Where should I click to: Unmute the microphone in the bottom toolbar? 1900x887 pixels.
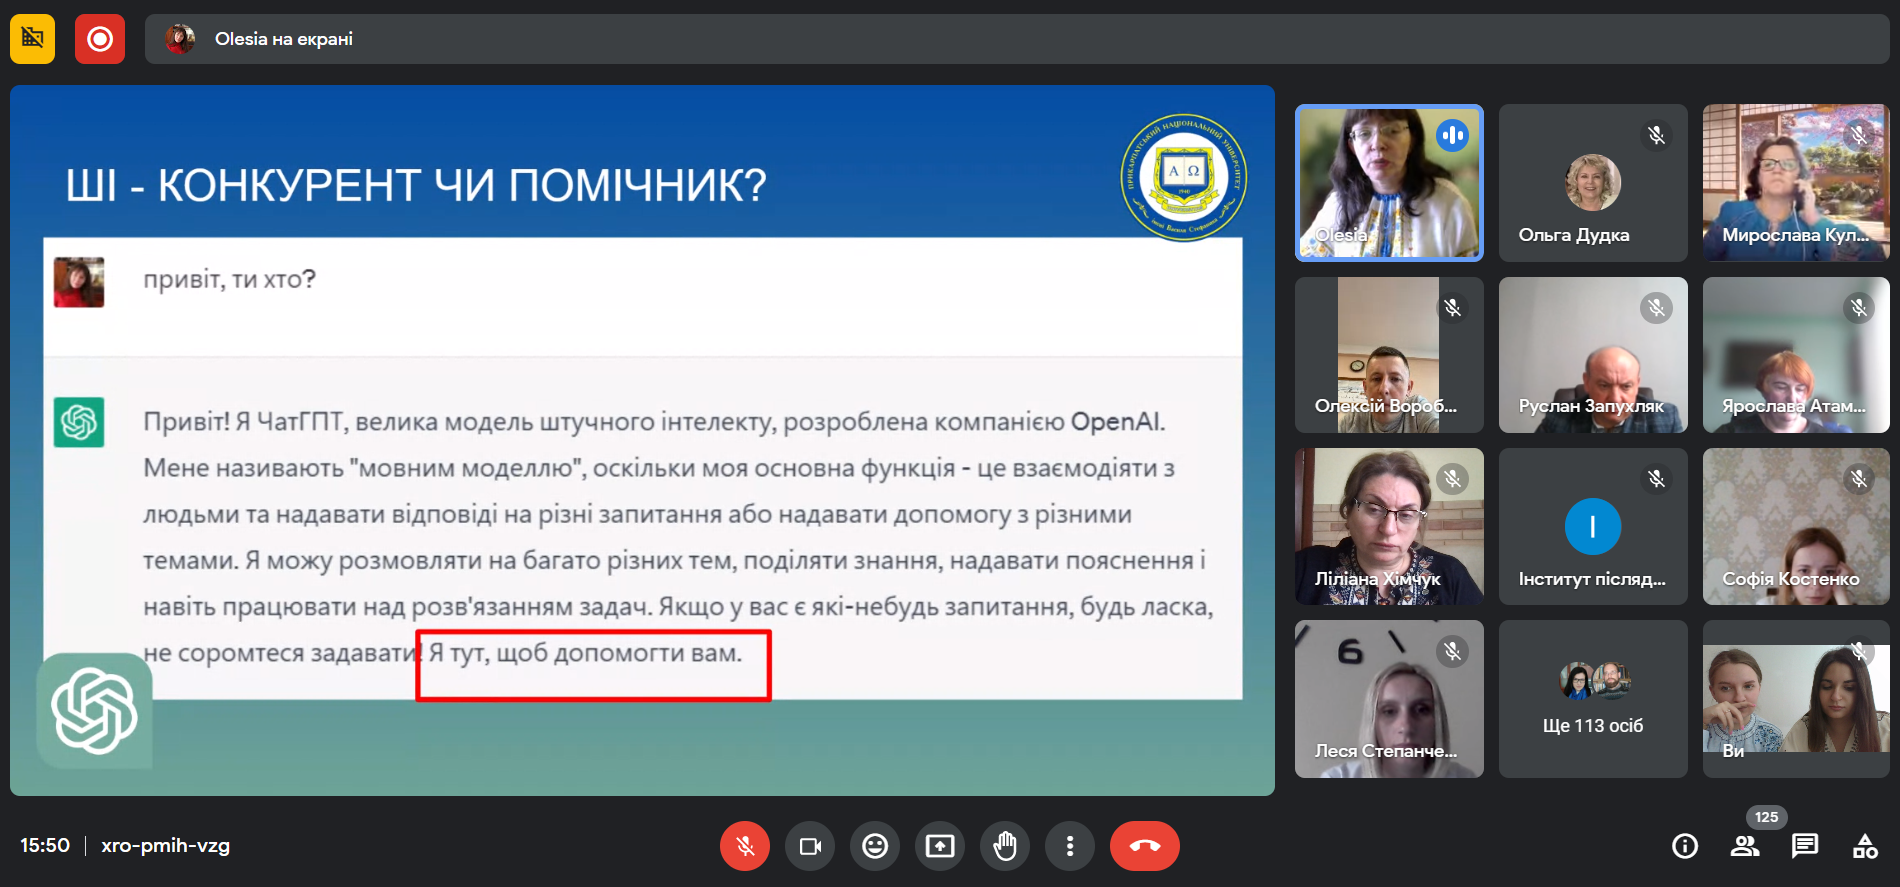[x=745, y=846]
